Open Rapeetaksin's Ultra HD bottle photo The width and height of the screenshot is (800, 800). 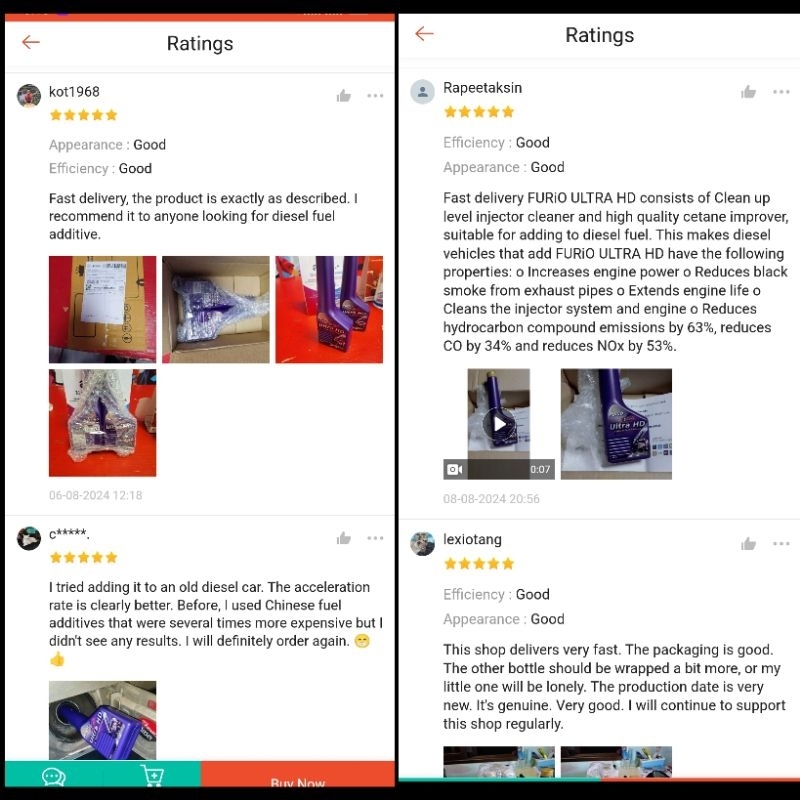coord(616,424)
